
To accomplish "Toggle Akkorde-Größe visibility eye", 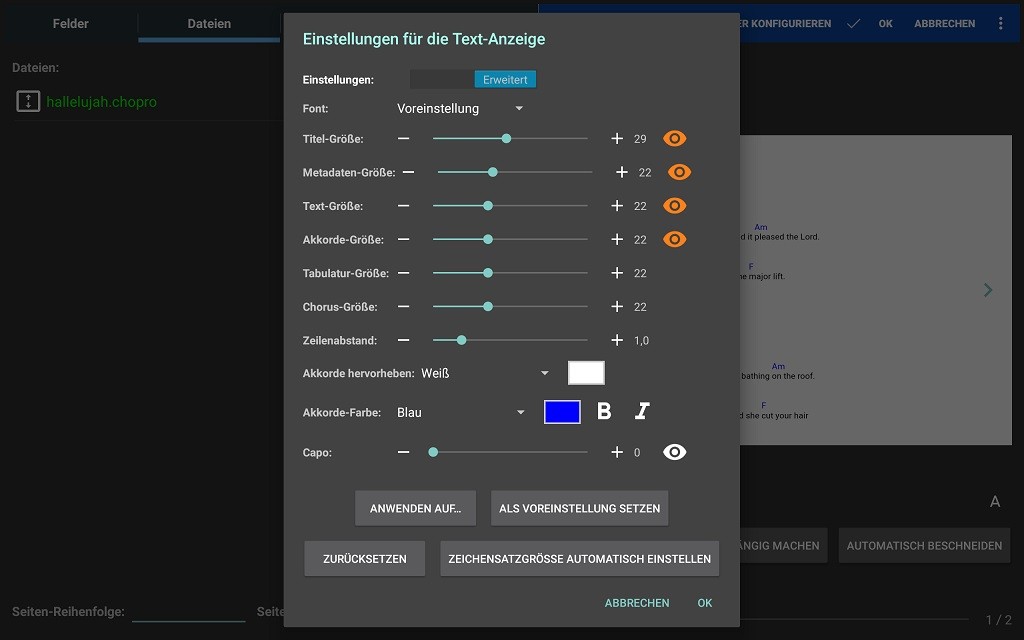I will tap(675, 240).
